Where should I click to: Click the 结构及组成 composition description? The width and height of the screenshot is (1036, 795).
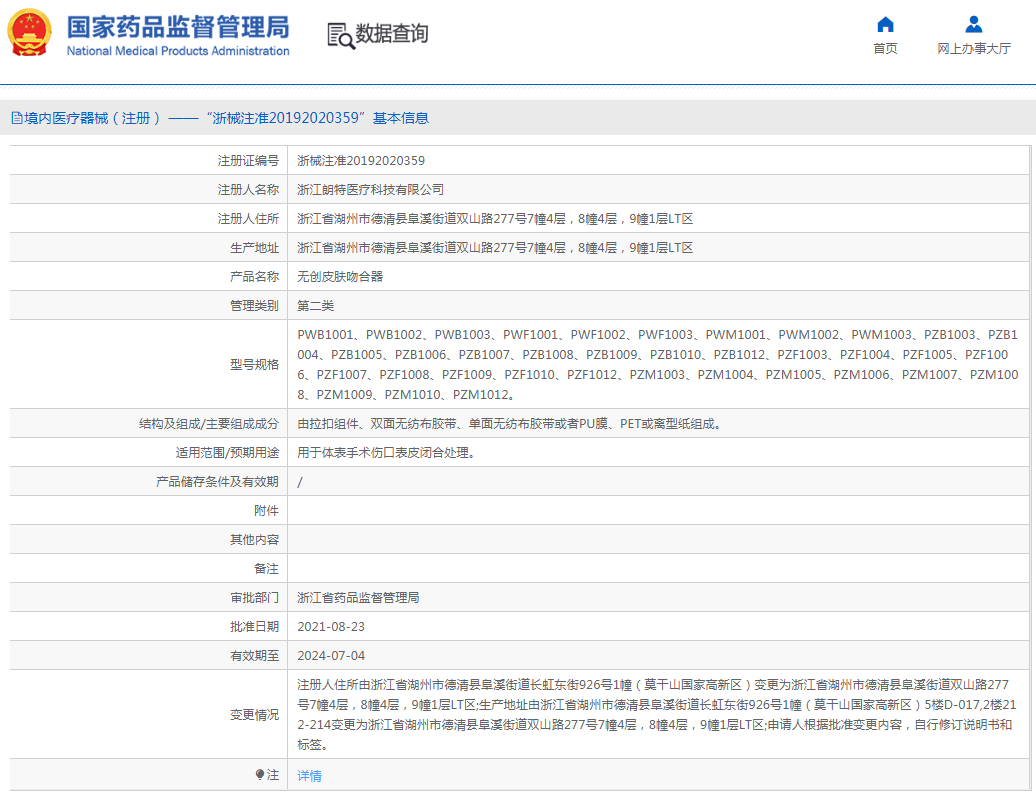tap(511, 424)
